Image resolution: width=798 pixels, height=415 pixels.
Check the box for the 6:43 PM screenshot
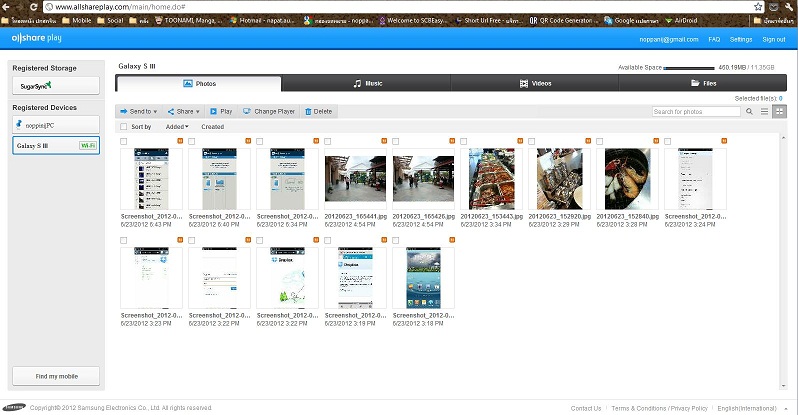[x=124, y=141]
